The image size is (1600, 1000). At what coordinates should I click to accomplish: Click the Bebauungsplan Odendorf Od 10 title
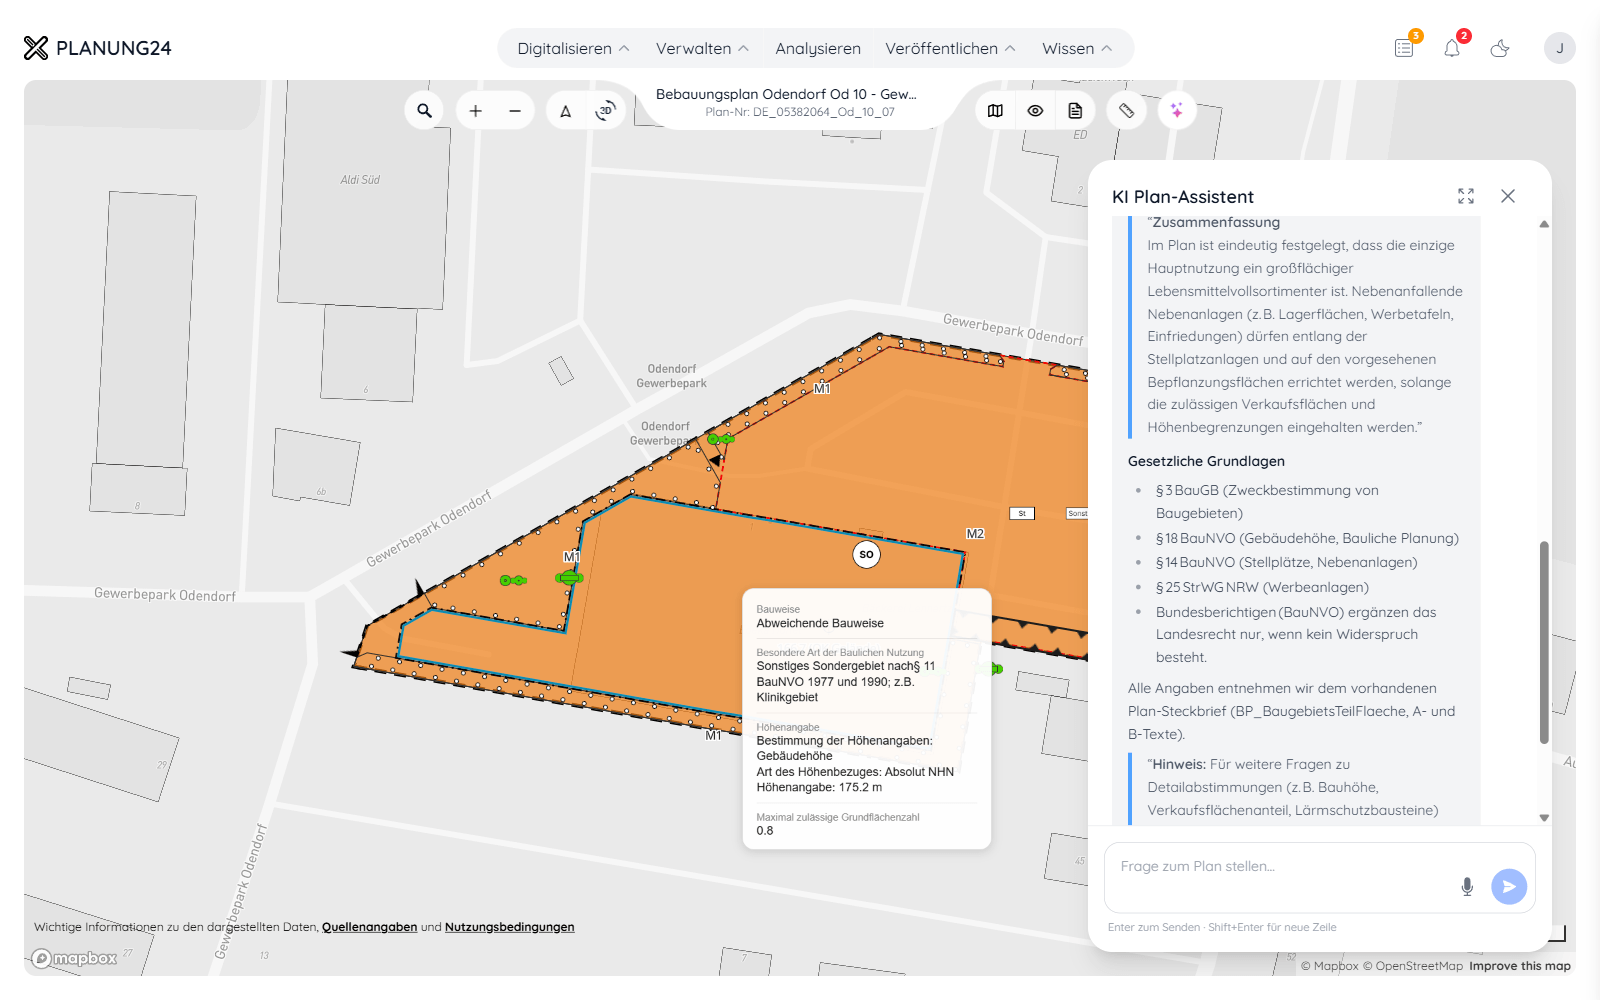[786, 94]
